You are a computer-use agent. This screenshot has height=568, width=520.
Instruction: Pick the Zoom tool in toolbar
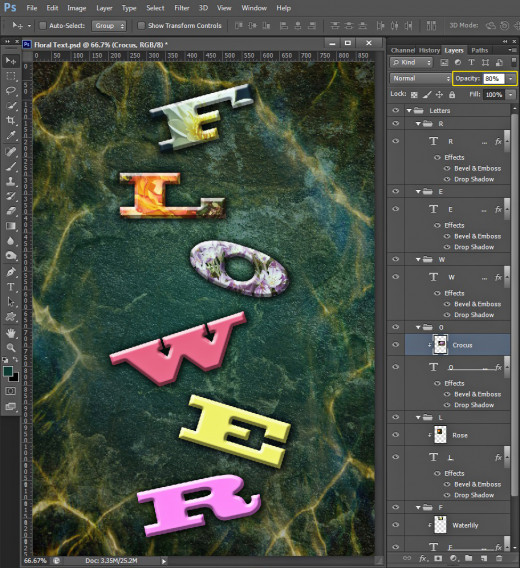click(x=11, y=348)
